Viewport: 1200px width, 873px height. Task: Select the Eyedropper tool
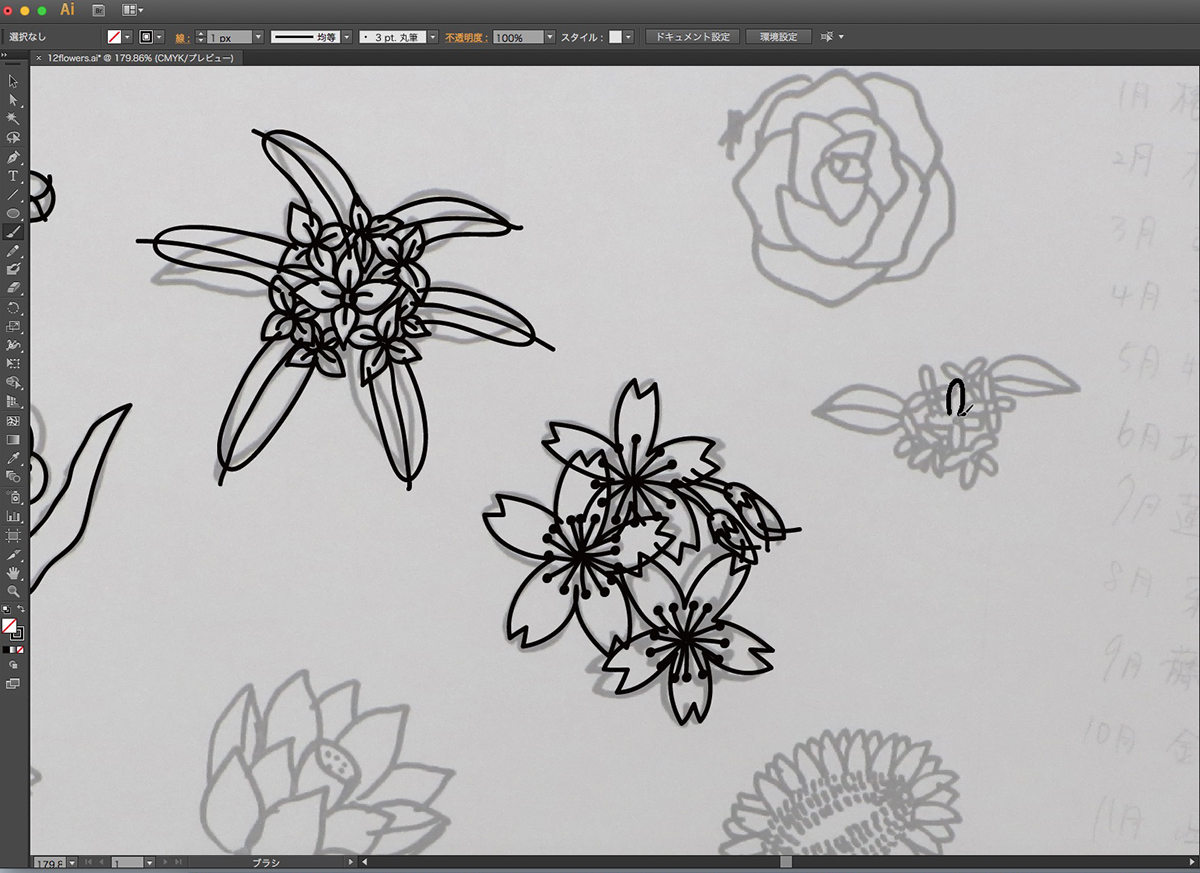click(13, 458)
